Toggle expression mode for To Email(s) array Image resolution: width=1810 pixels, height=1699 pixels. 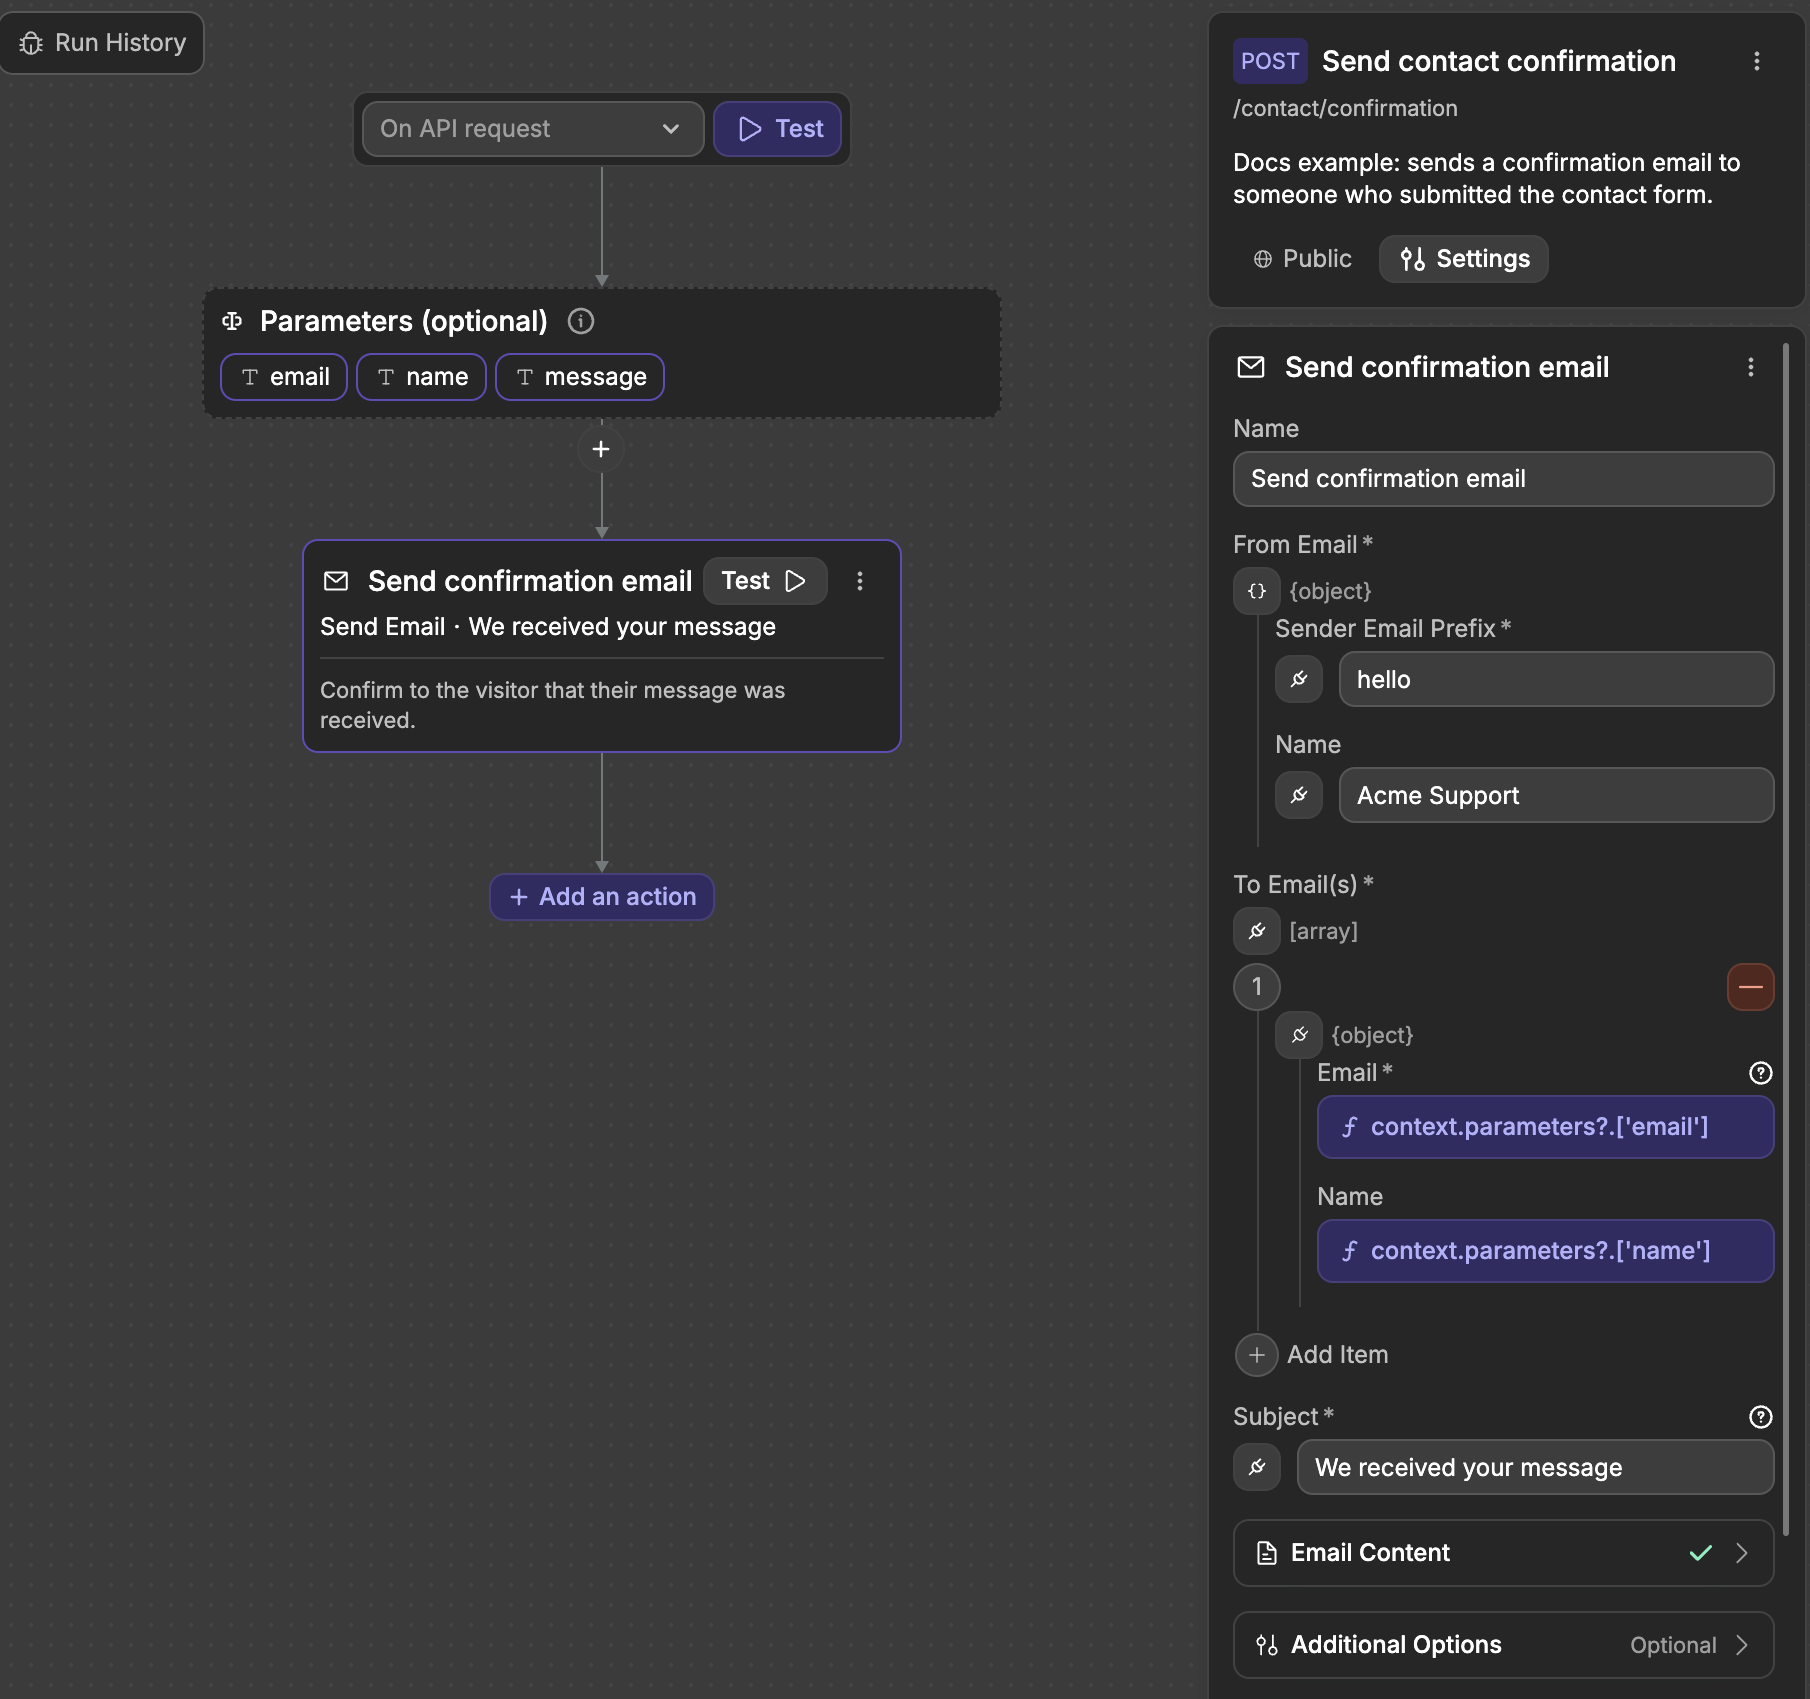pos(1257,931)
